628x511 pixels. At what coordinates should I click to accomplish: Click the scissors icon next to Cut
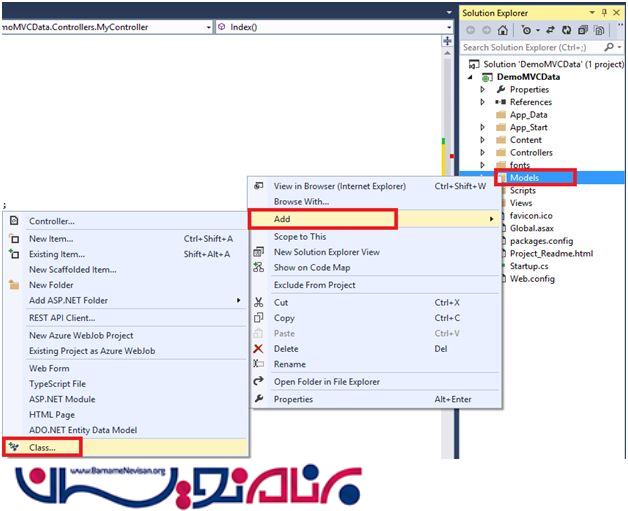(x=259, y=302)
